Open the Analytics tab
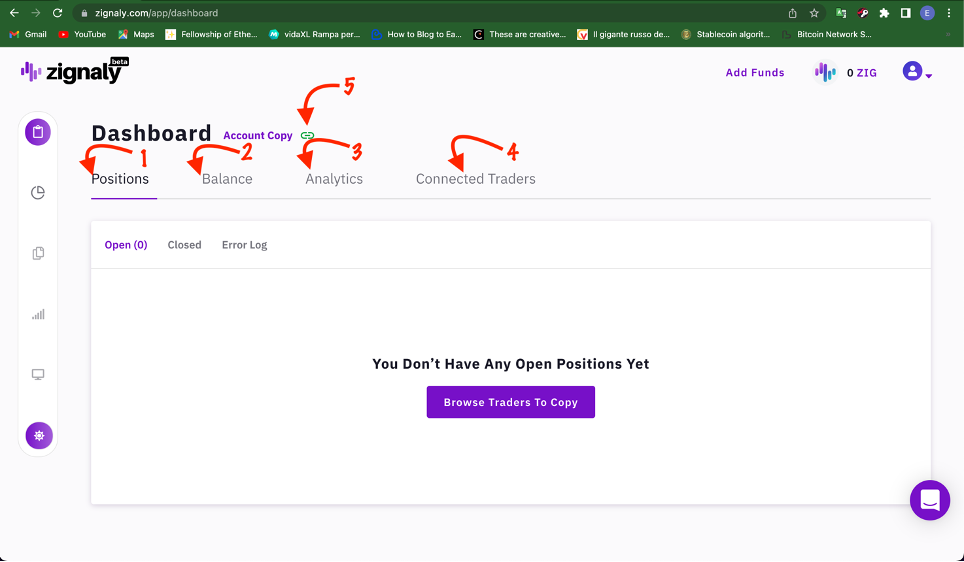The height and width of the screenshot is (562, 964). pos(334,179)
